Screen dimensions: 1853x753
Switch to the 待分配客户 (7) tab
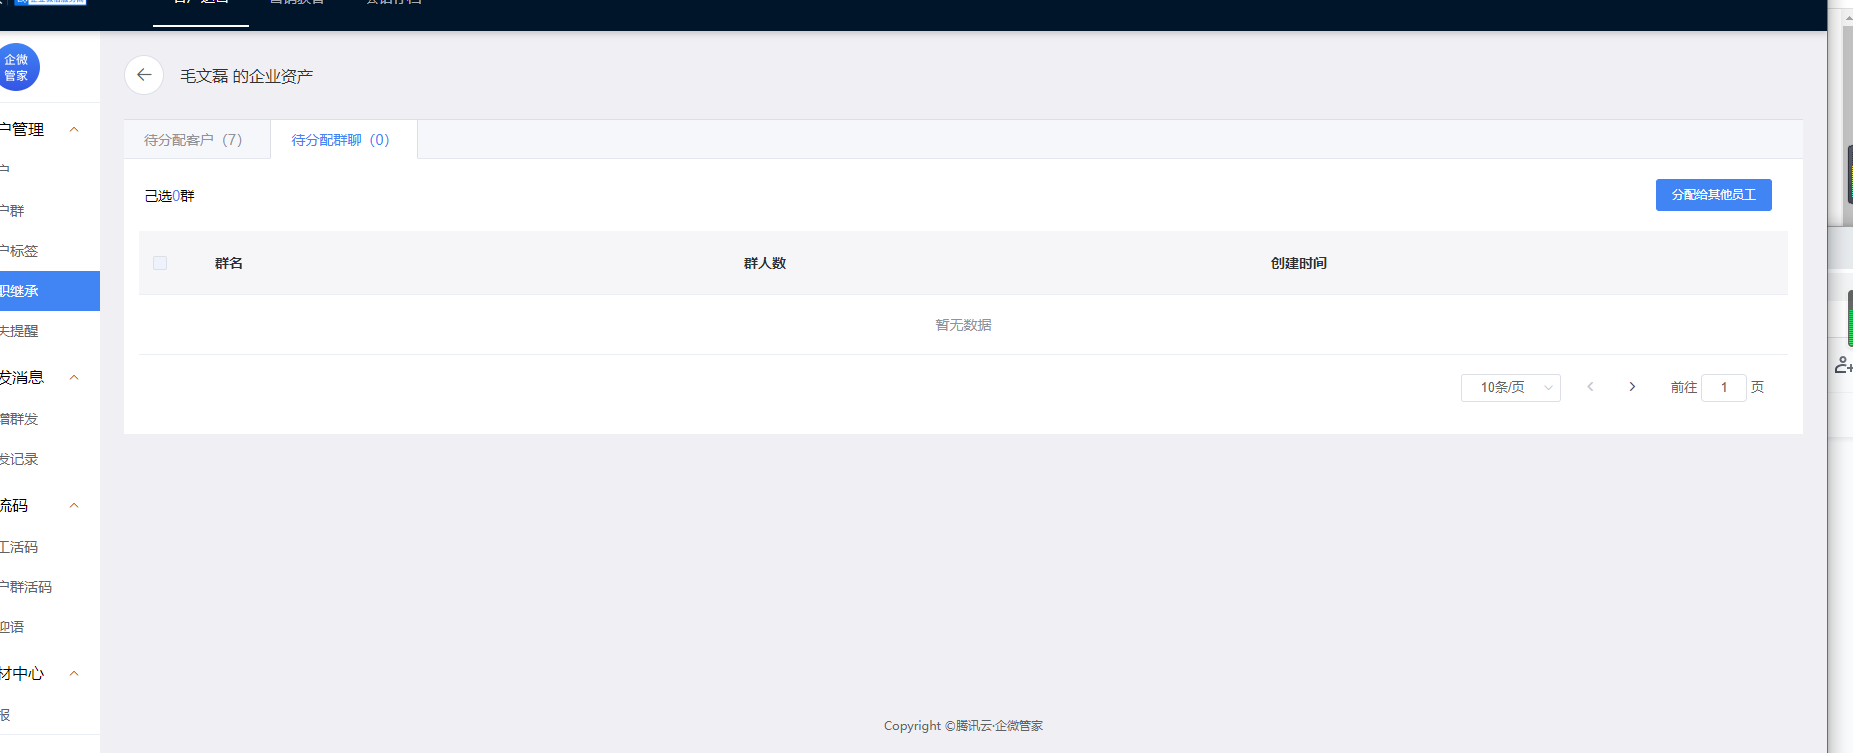pos(196,140)
